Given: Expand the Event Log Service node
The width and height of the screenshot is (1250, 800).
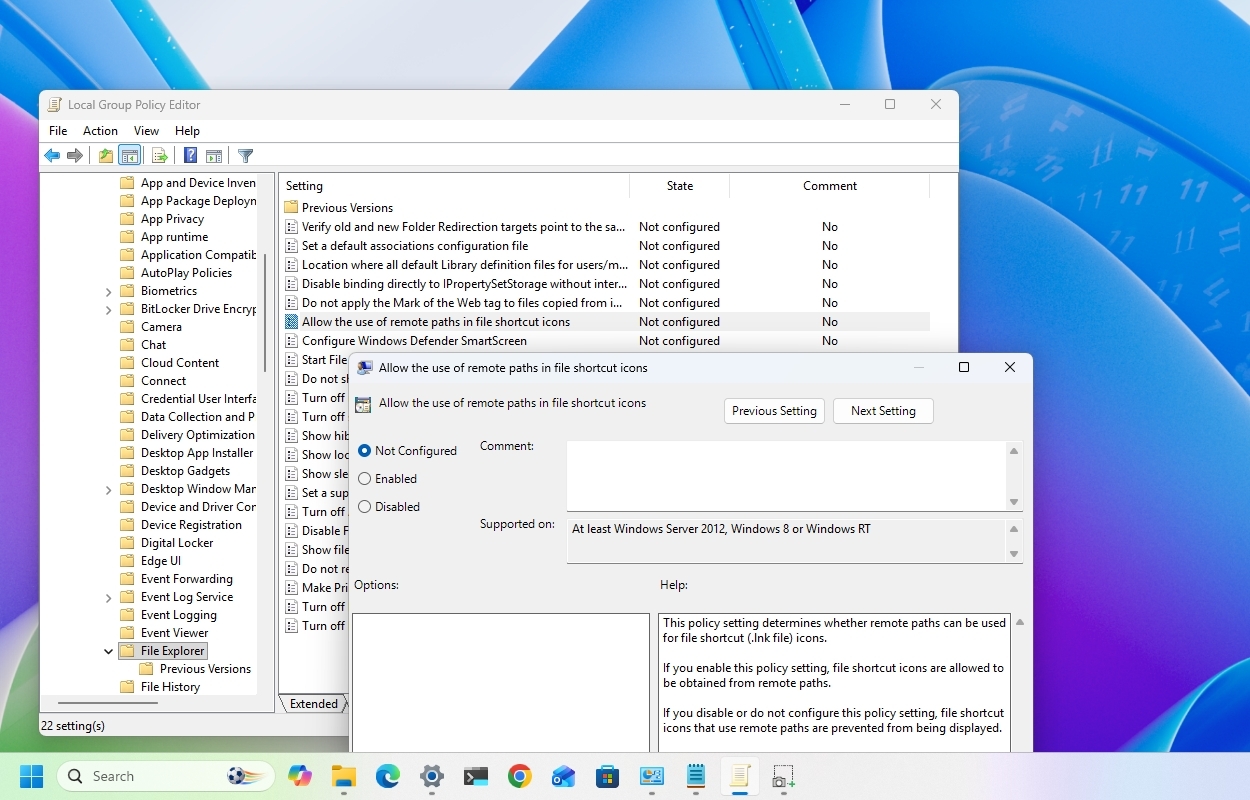Looking at the screenshot, I should point(109,597).
